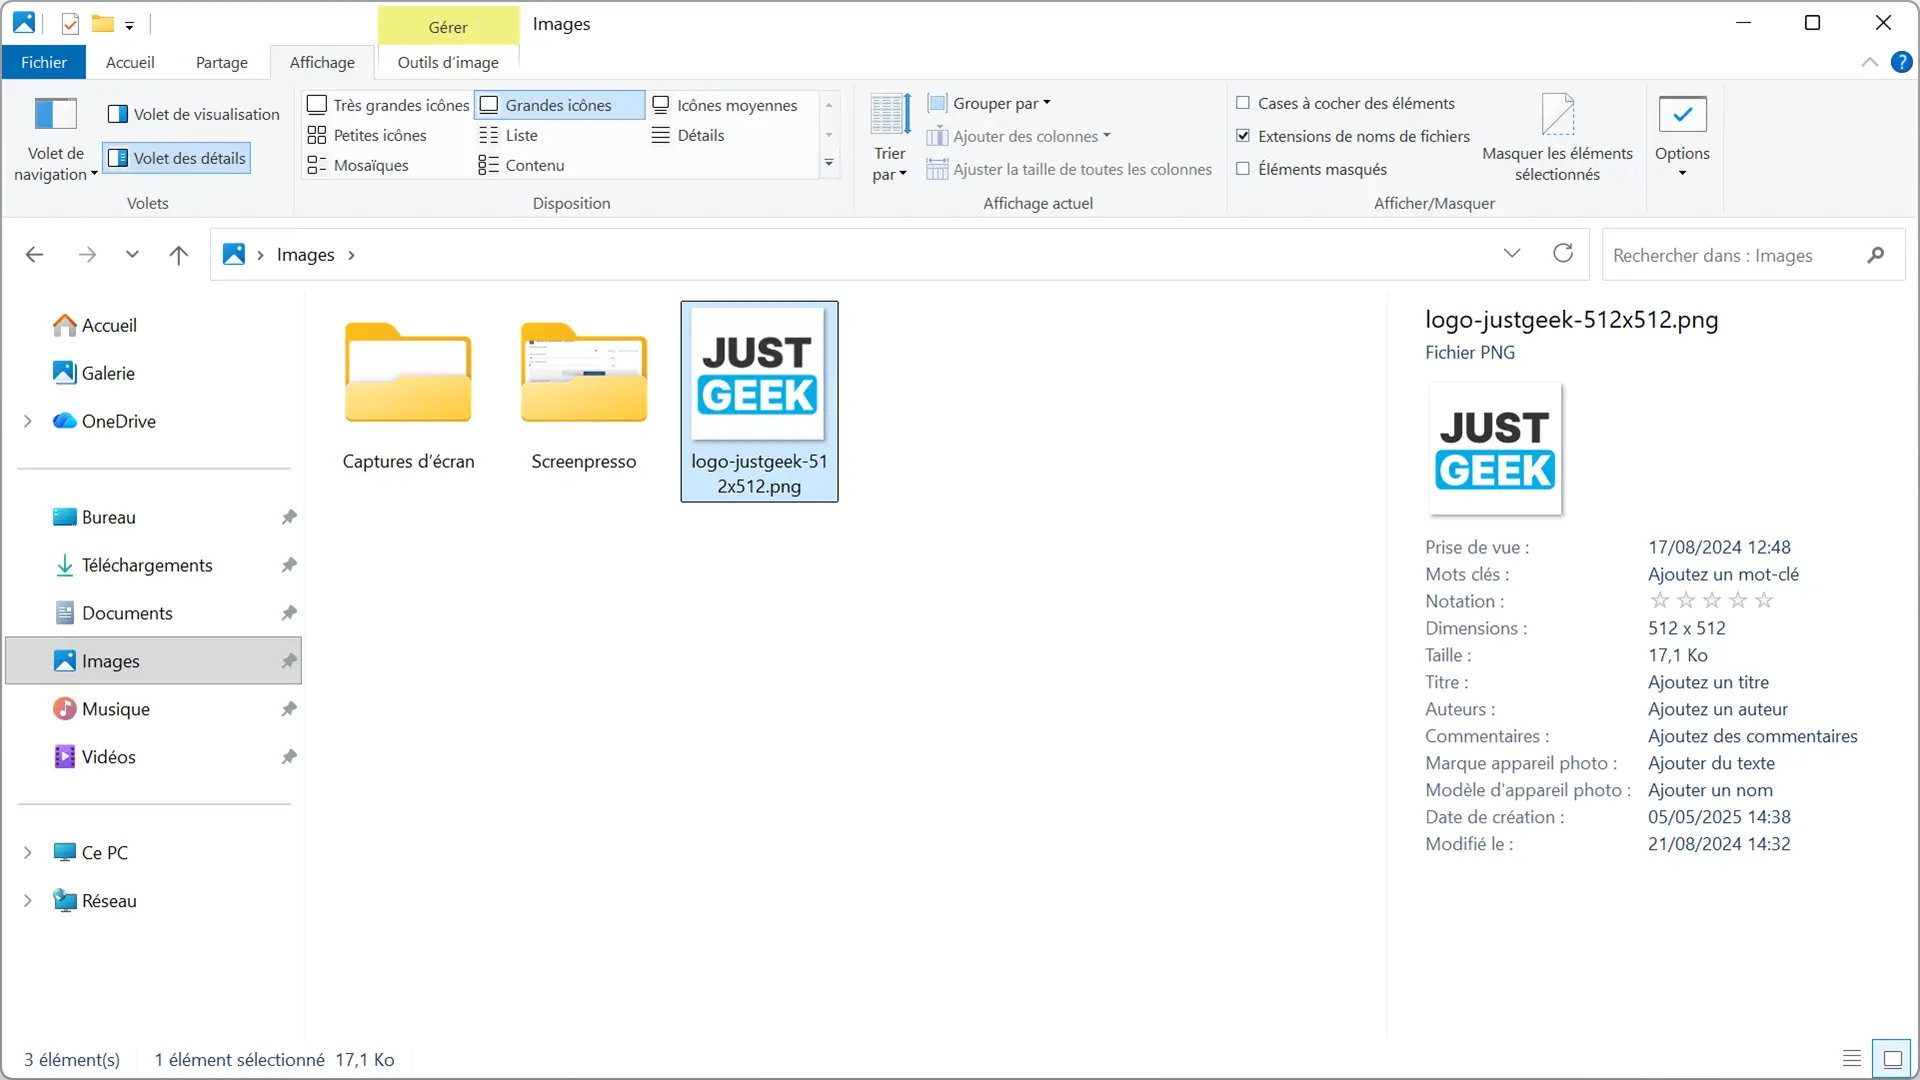Screen dimensions: 1920x1080
Task: Select Grandes icônes layout
Action: [559, 105]
